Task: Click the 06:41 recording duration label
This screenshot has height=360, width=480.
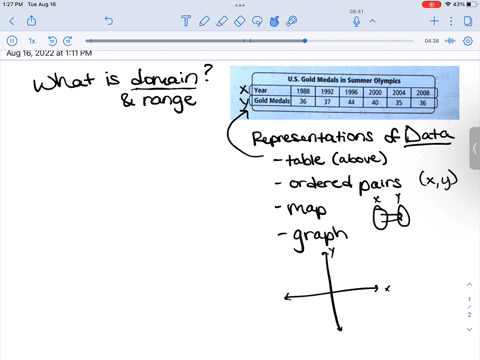Action: click(x=356, y=12)
